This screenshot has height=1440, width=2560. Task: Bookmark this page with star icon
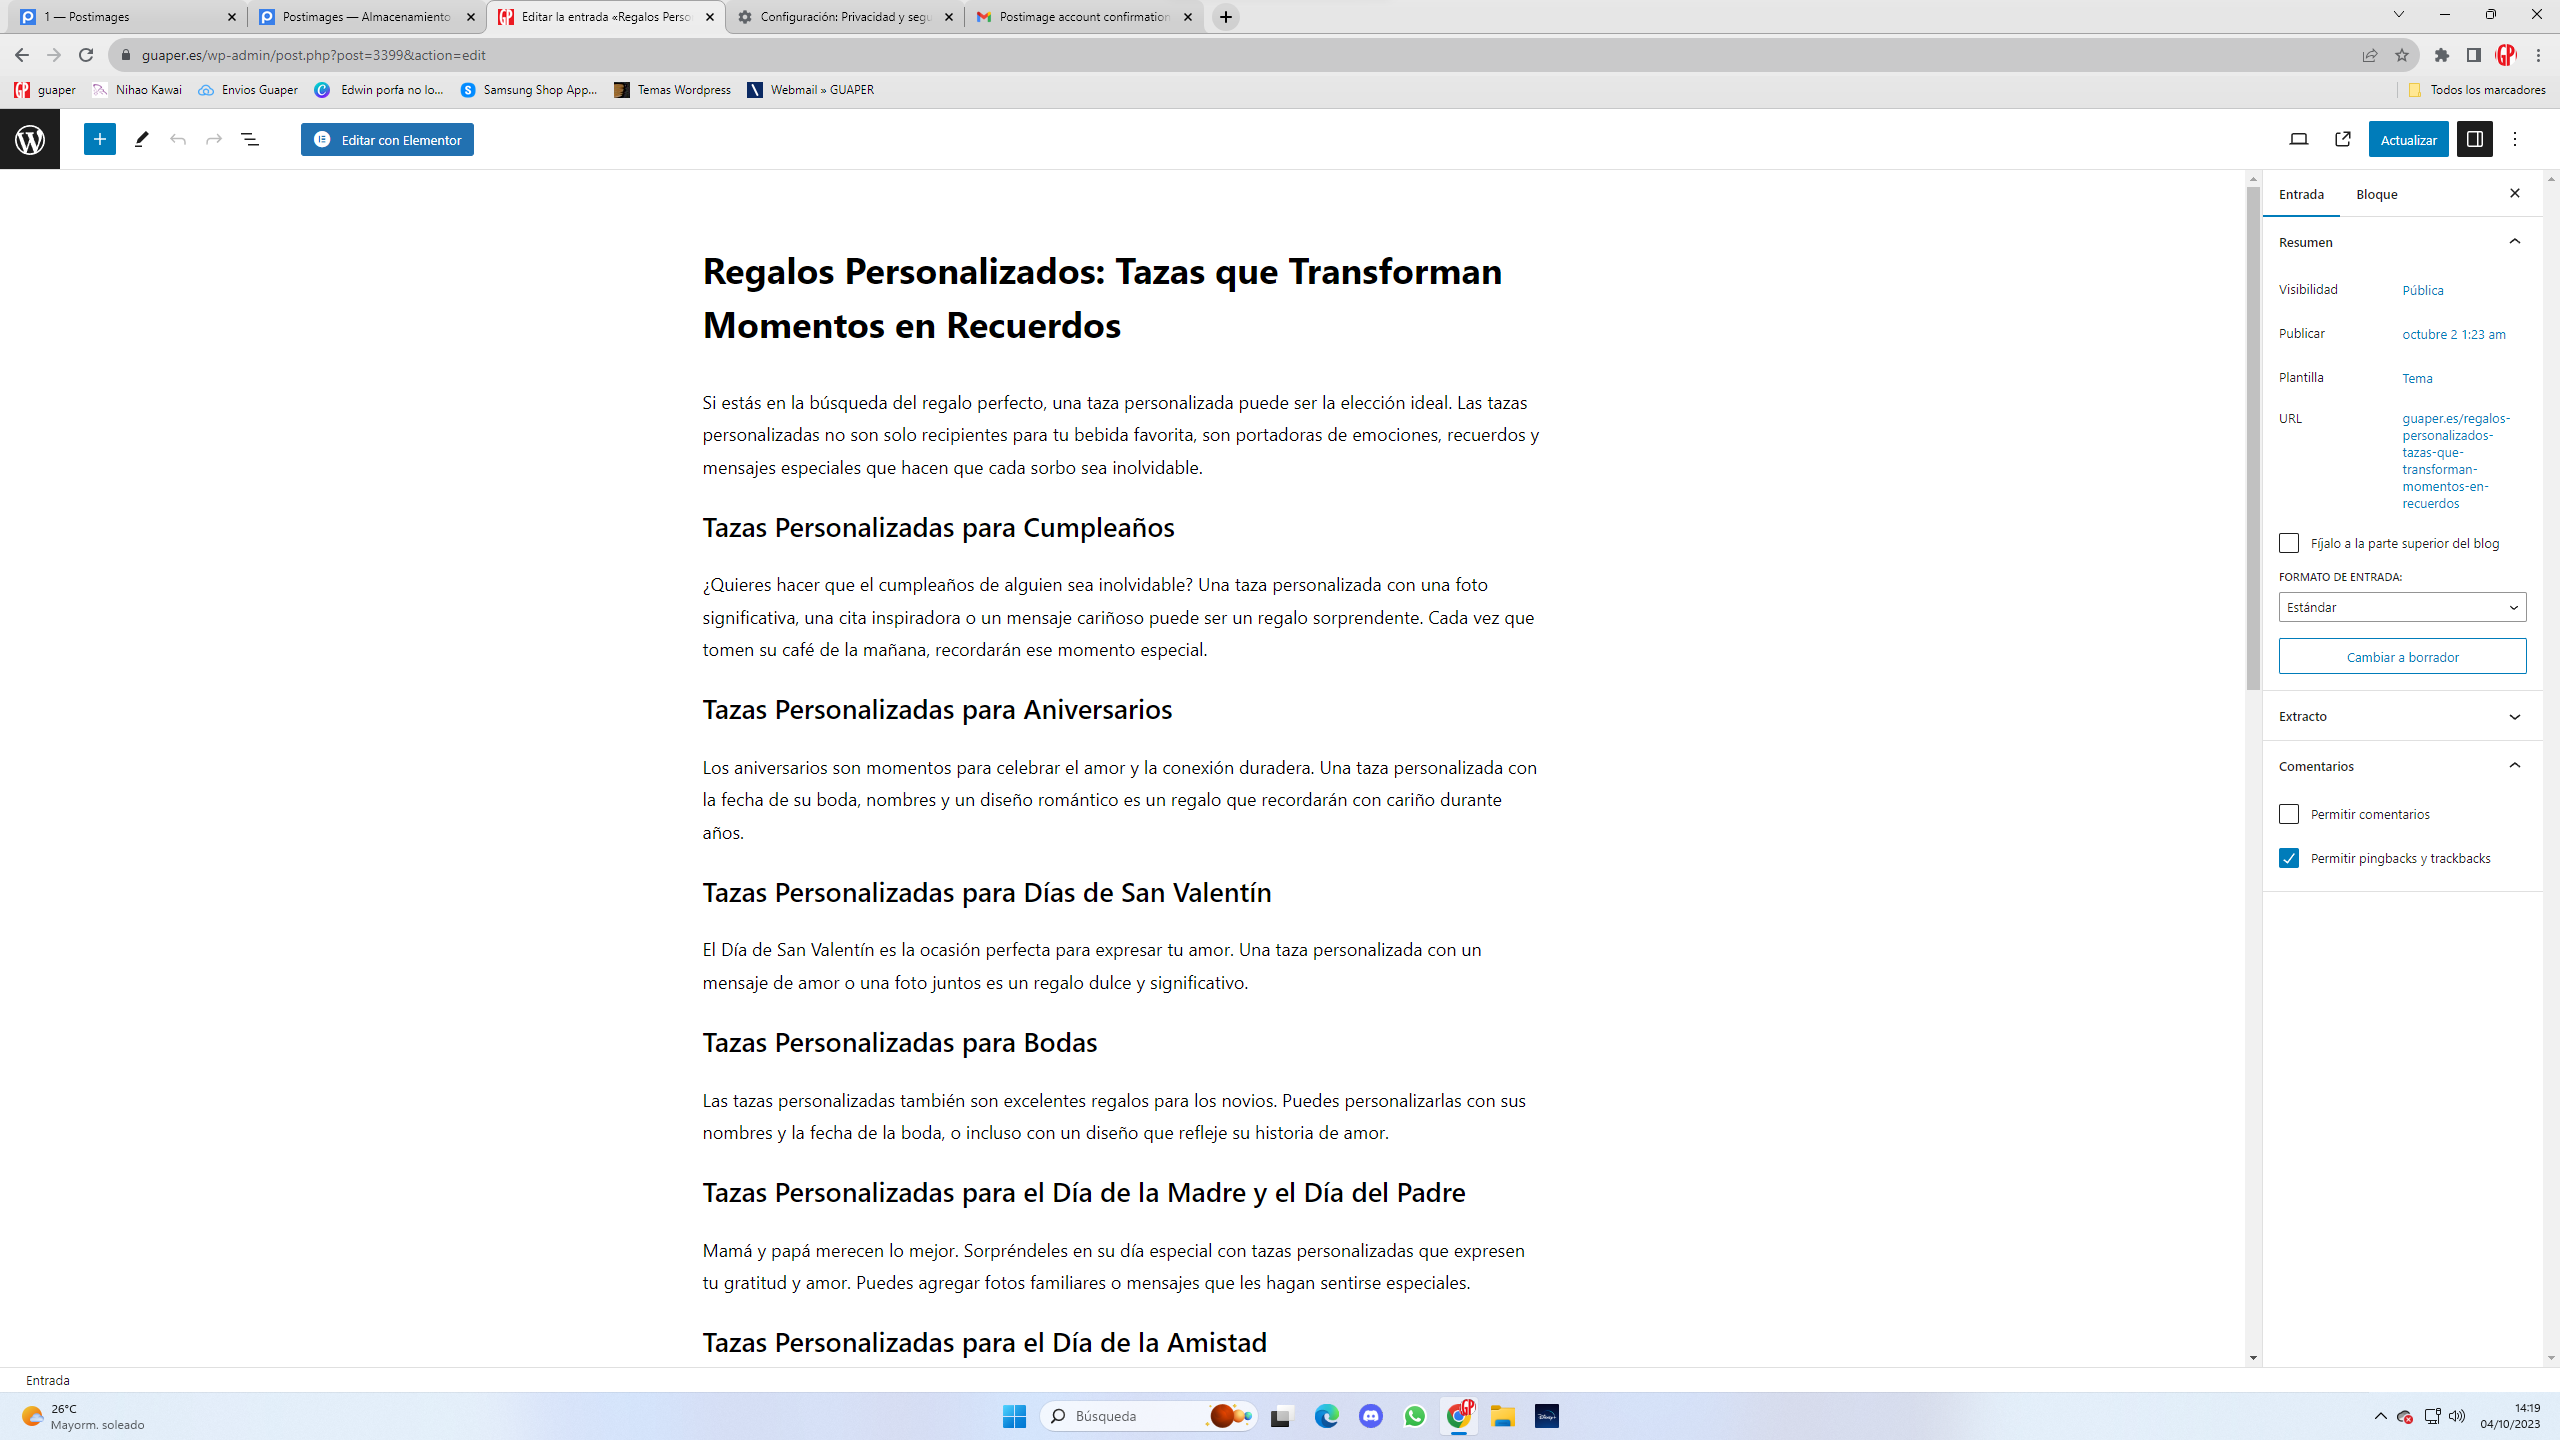click(x=2402, y=55)
